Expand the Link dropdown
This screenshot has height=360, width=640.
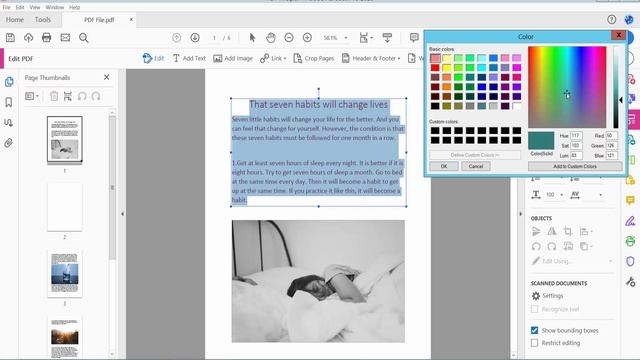pyautogui.click(x=285, y=59)
